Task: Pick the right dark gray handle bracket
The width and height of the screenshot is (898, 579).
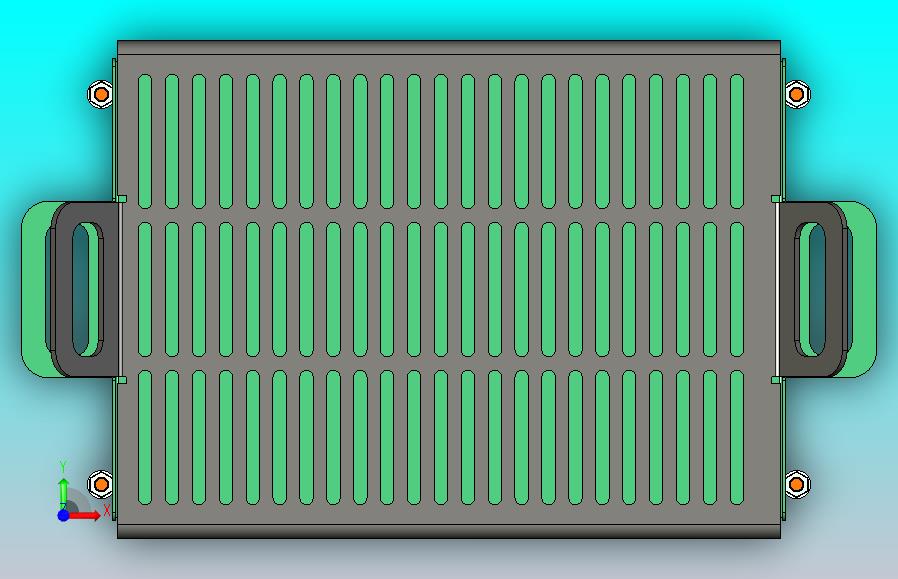Action: click(786, 289)
